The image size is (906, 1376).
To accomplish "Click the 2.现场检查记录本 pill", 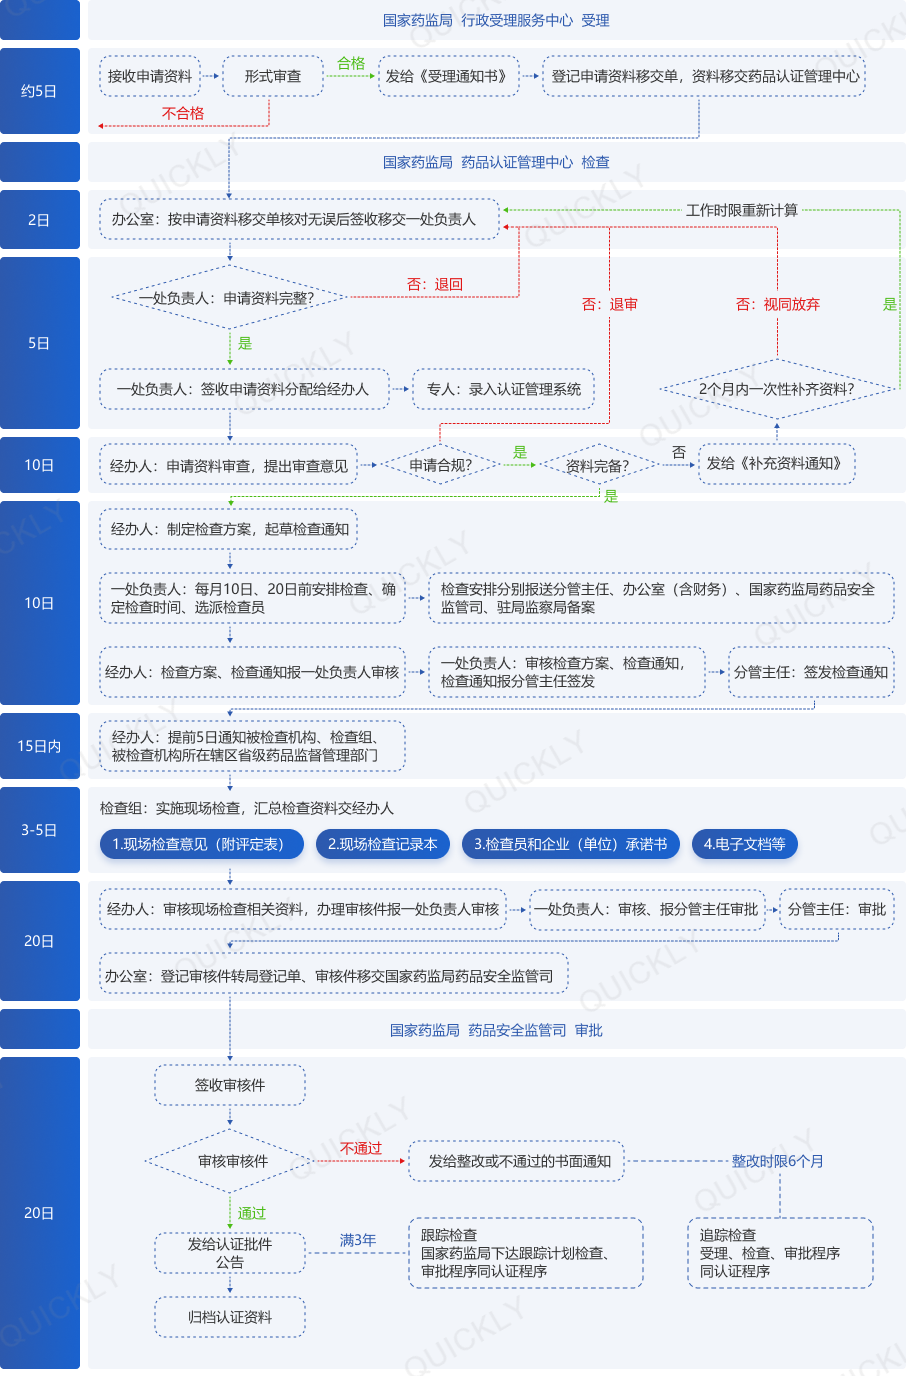I will tap(382, 844).
